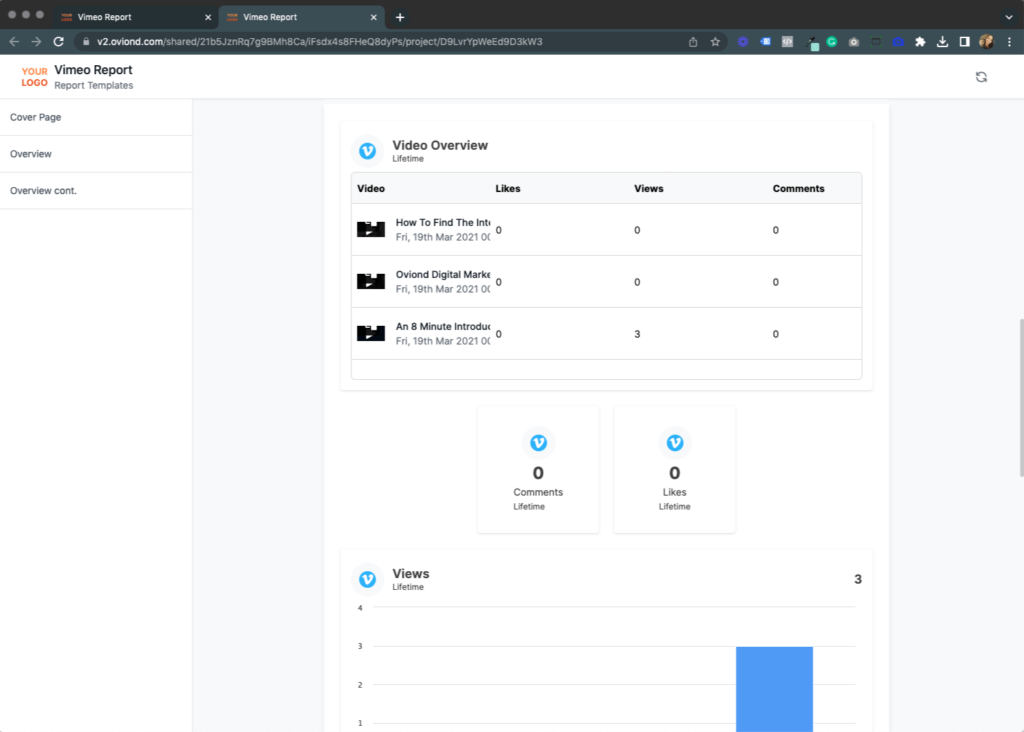Click the Grammarly extension icon
Viewport: 1024px width, 732px height.
pos(831,42)
